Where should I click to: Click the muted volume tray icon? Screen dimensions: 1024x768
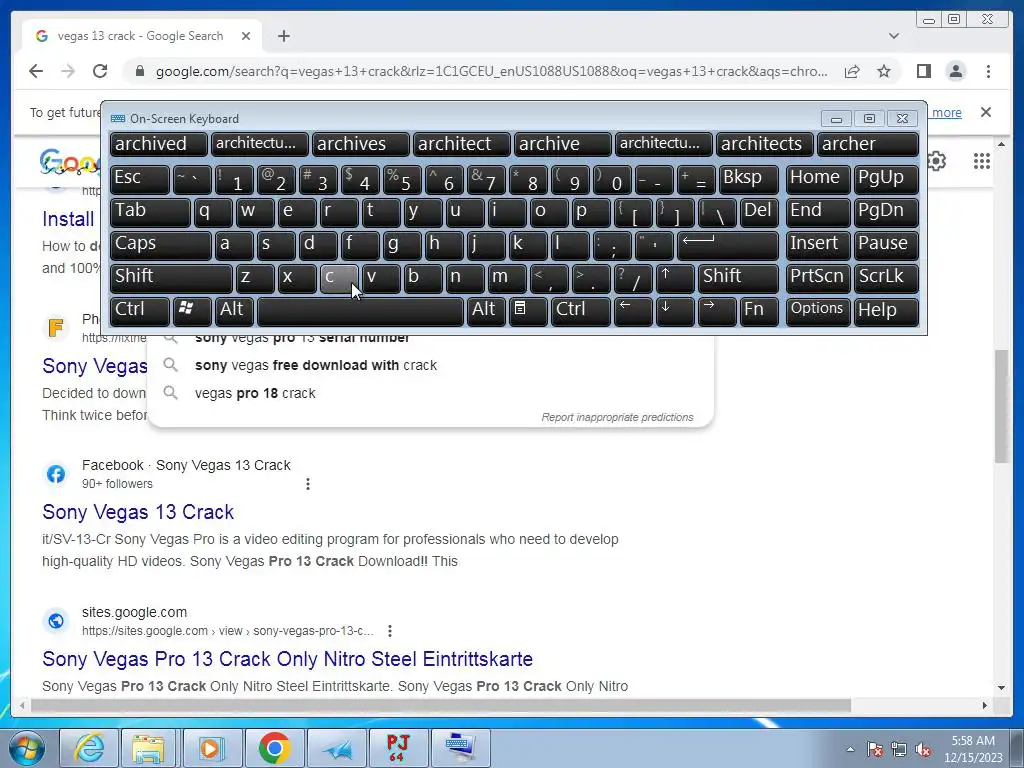923,750
